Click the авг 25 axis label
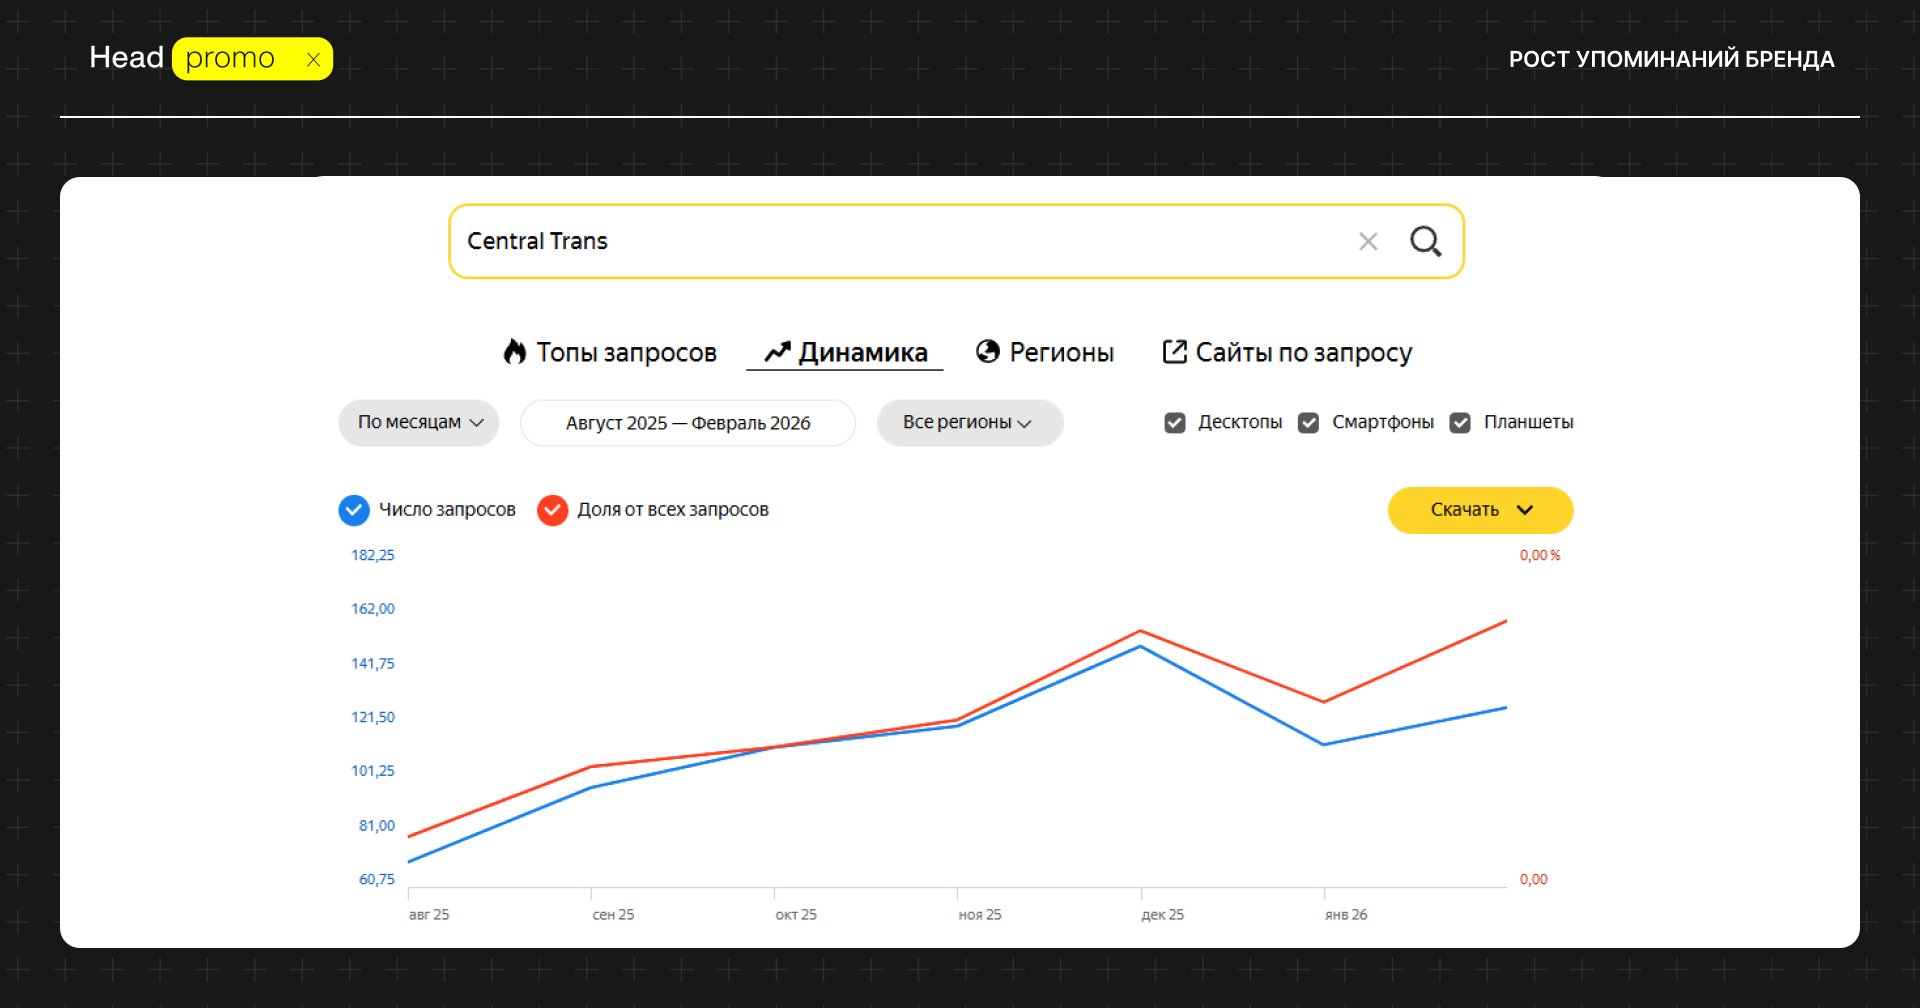Viewport: 1920px width, 1008px height. pyautogui.click(x=429, y=915)
